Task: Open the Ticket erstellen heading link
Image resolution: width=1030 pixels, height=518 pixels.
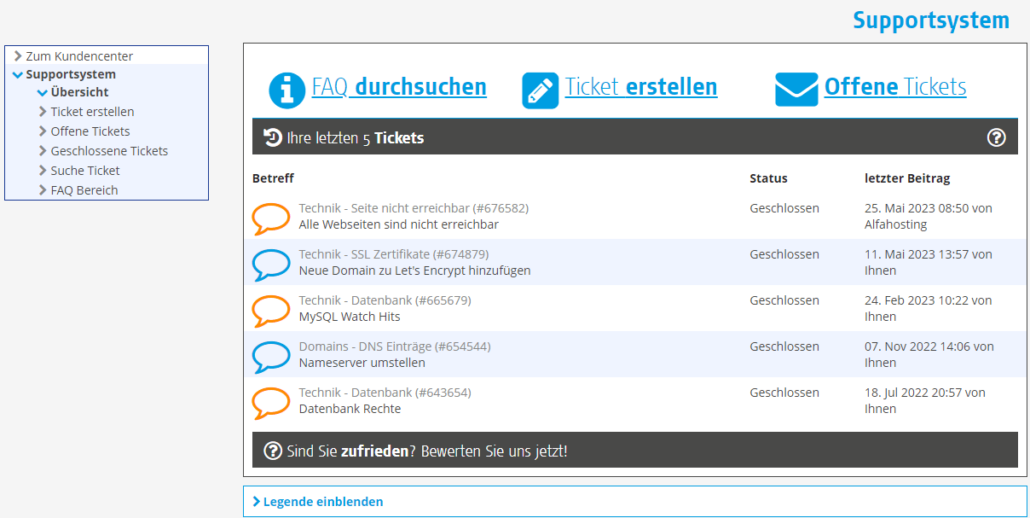Action: click(641, 87)
